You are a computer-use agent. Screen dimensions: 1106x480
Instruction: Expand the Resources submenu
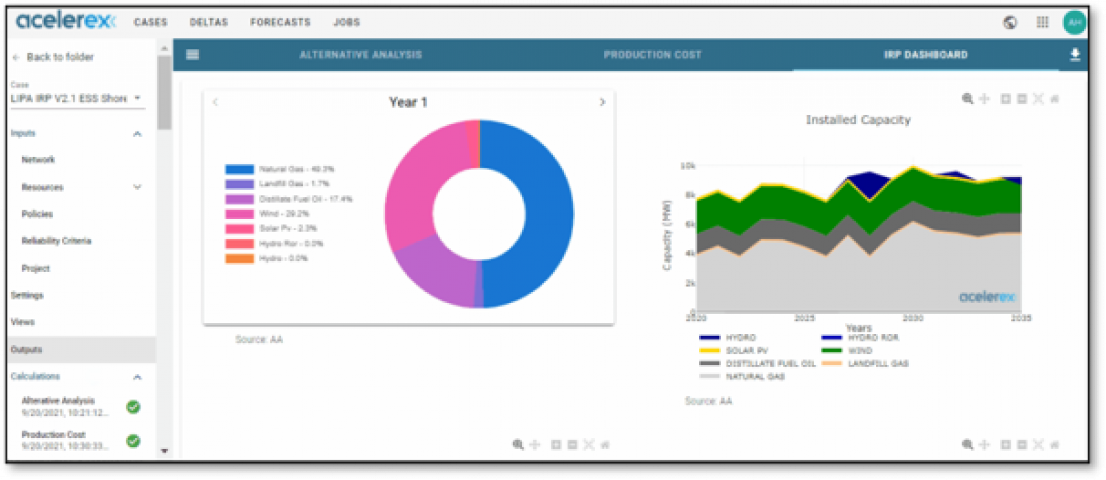[x=137, y=187]
